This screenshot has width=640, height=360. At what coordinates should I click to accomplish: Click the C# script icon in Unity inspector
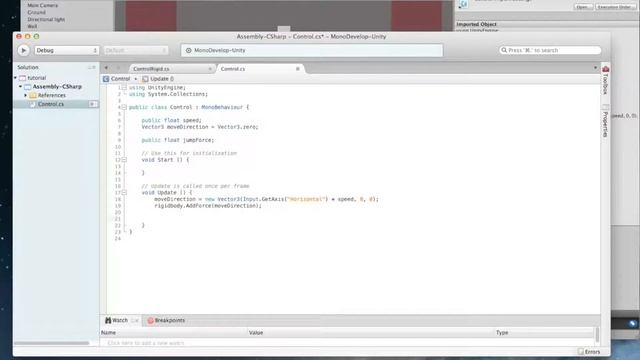click(x=463, y=4)
